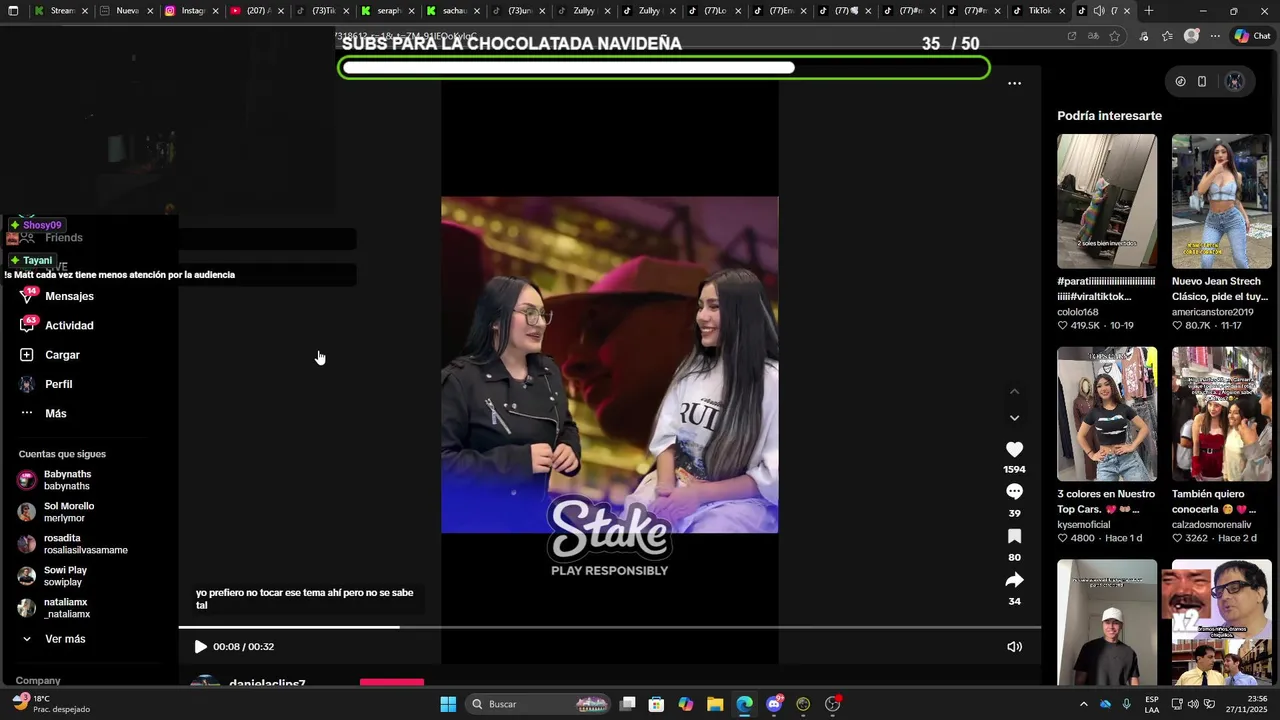The width and height of the screenshot is (1280, 720).
Task: Open File Explorer on taskbar
Action: (715, 704)
